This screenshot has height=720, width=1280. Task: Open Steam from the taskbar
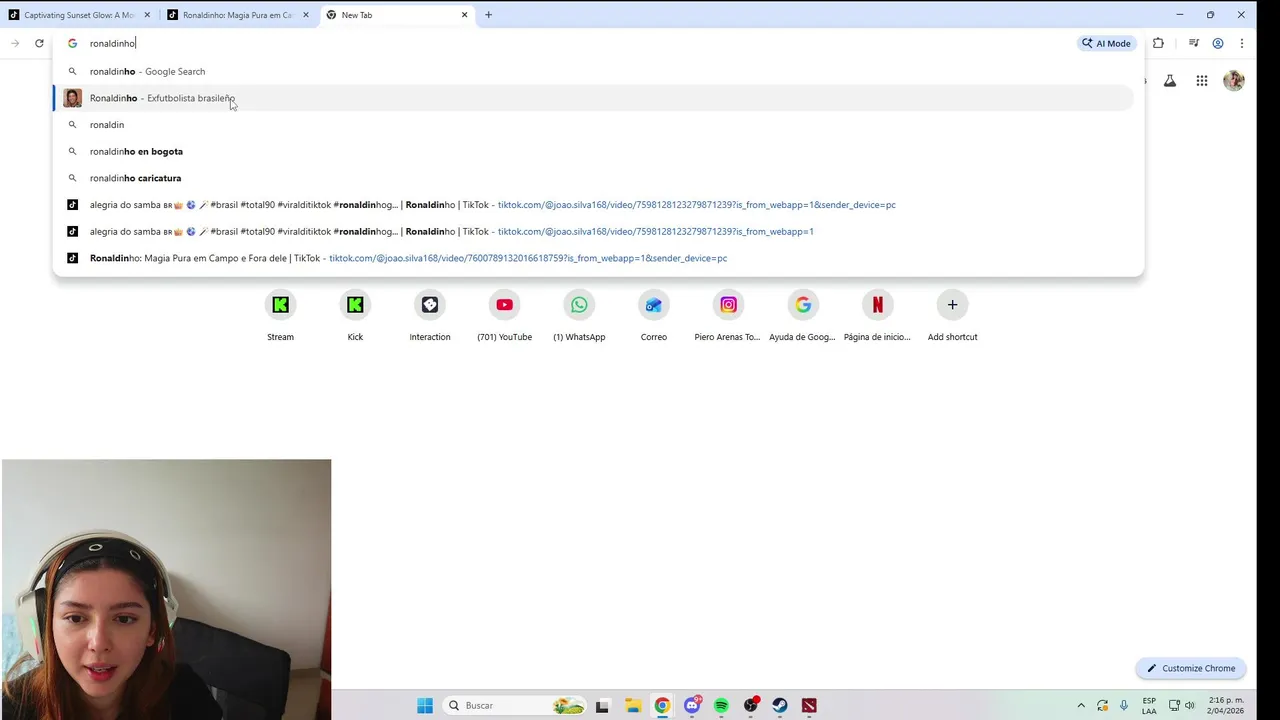780,705
